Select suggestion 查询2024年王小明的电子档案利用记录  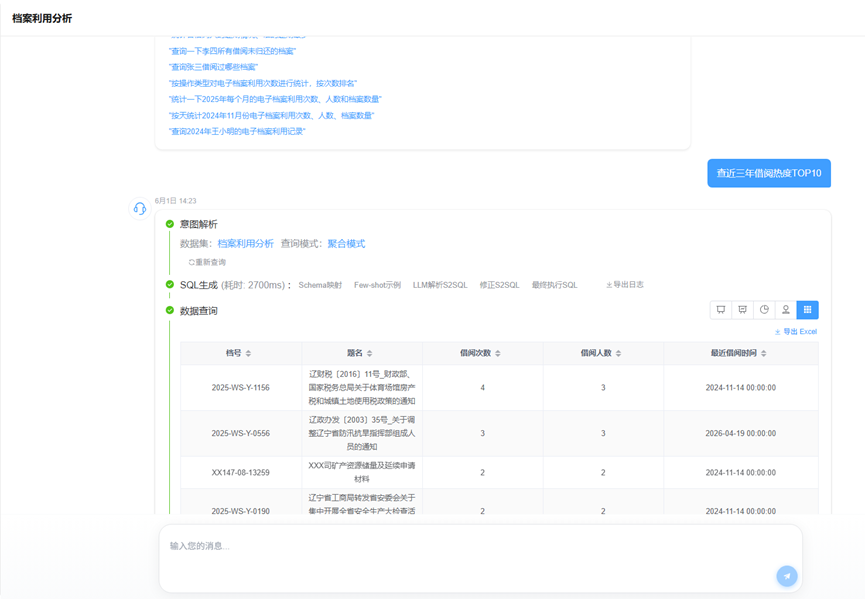tap(237, 131)
